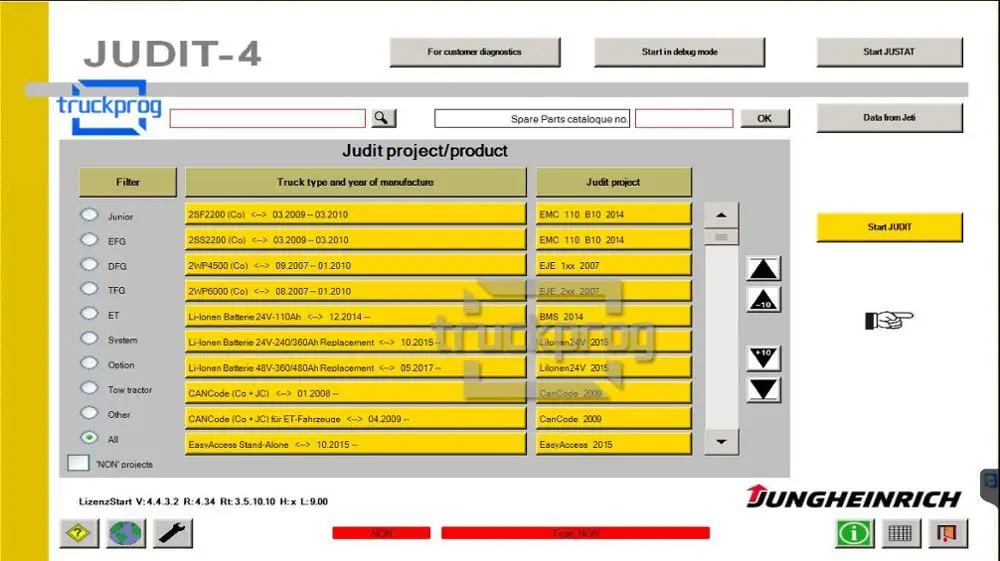This screenshot has width=1000, height=561.
Task: Click the Filter column header
Action: click(x=128, y=182)
